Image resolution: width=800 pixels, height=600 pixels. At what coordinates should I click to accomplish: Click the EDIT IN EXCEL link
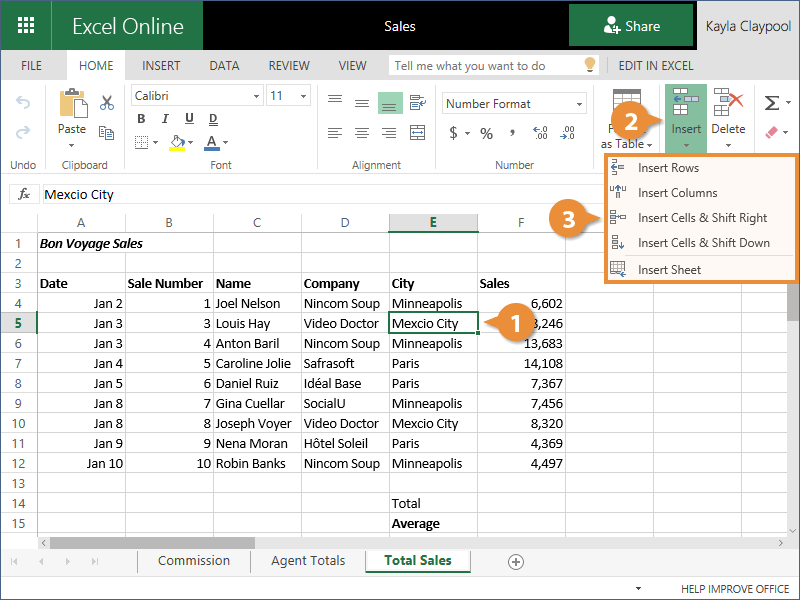(656, 66)
